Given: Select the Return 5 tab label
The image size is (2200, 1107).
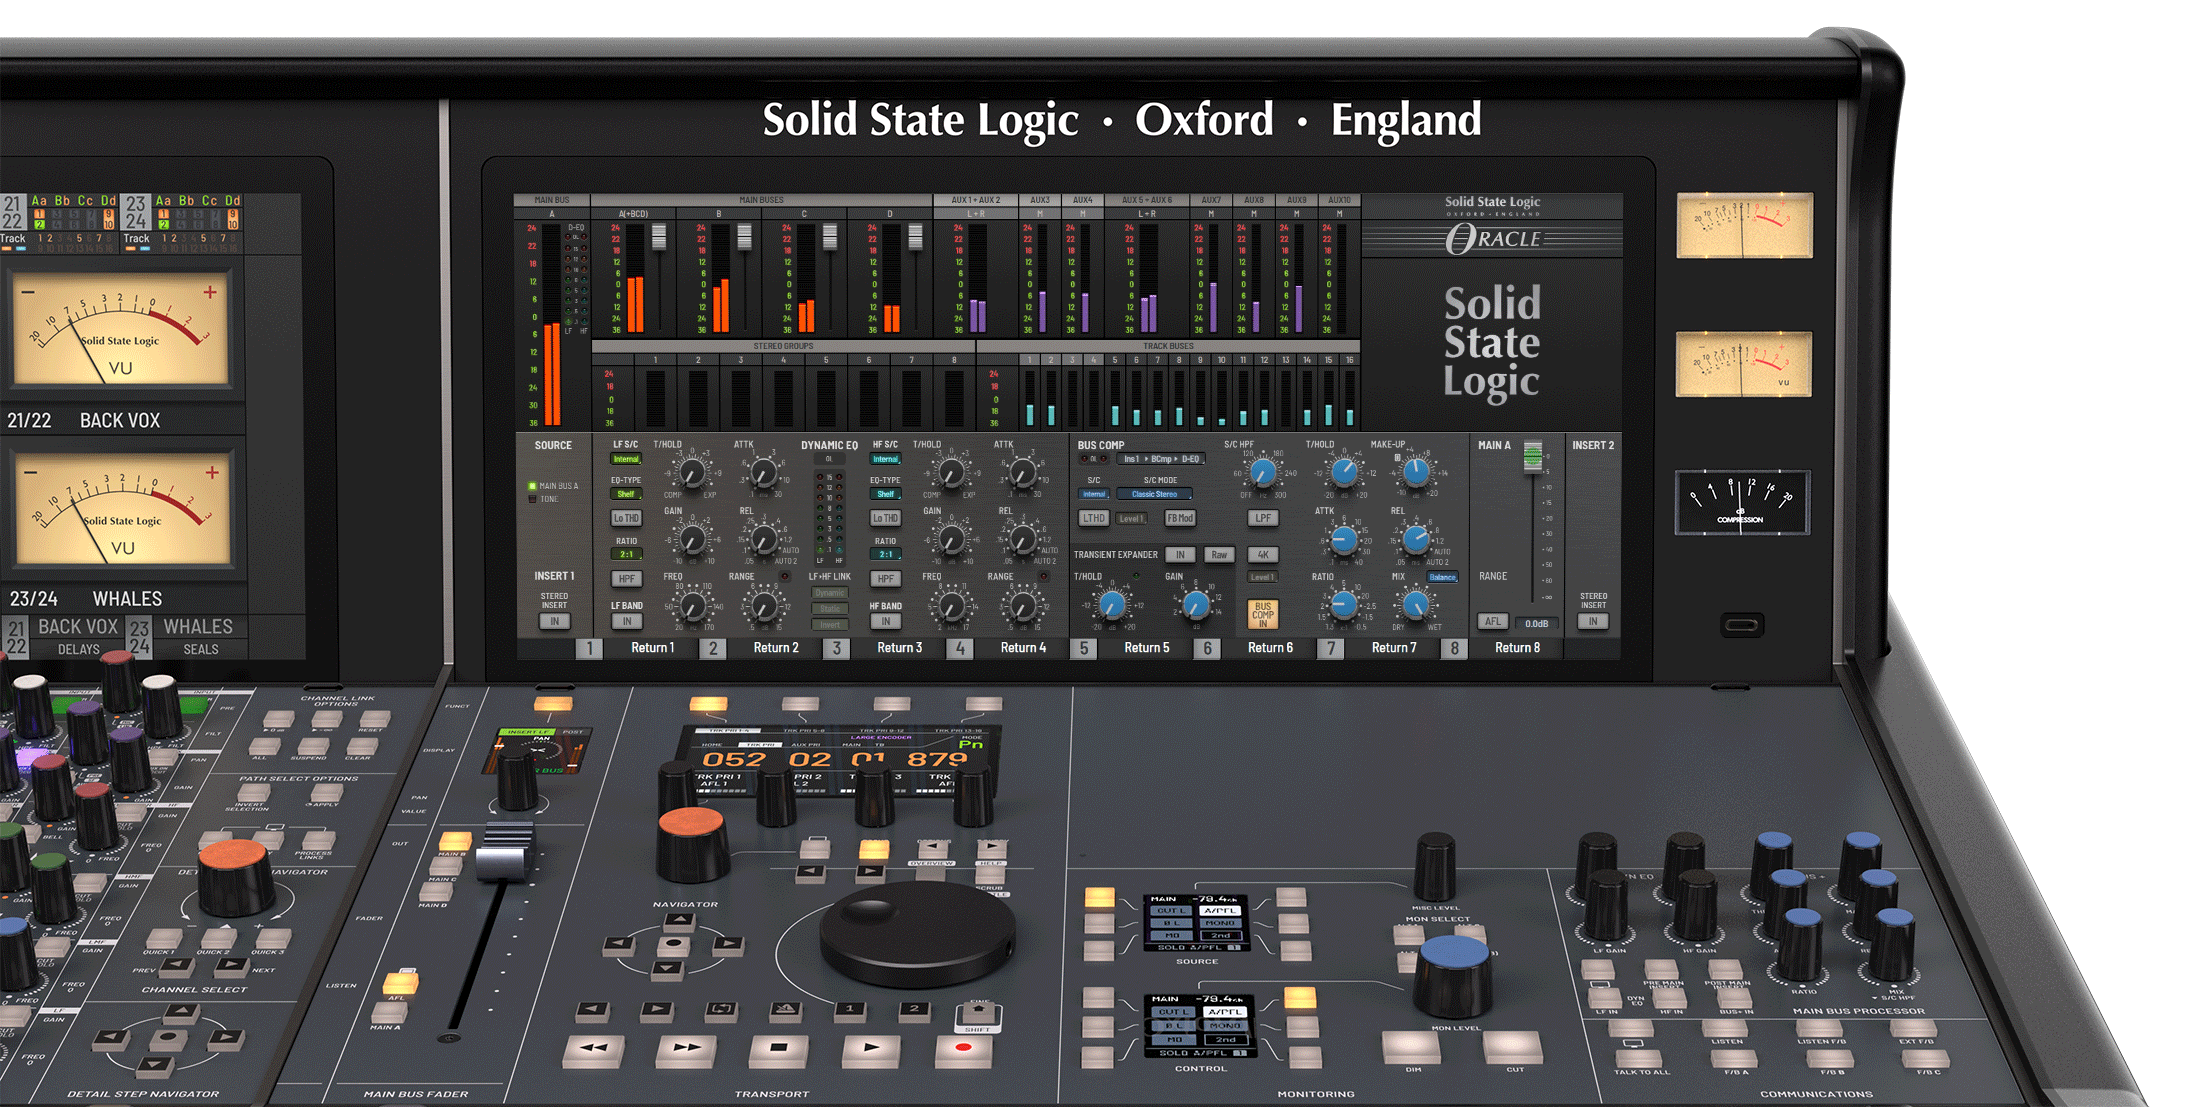Looking at the screenshot, I should [x=1148, y=648].
